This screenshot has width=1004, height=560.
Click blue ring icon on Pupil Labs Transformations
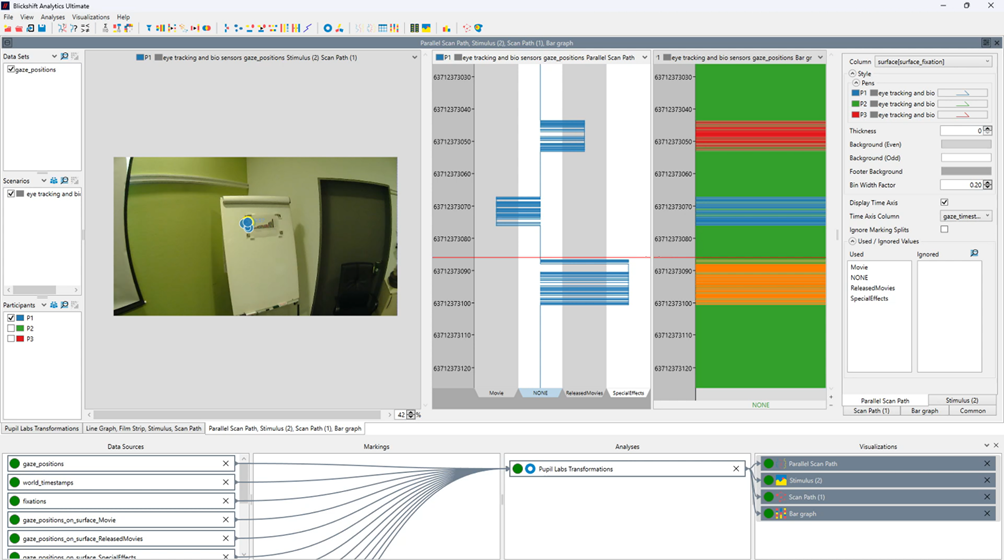530,468
